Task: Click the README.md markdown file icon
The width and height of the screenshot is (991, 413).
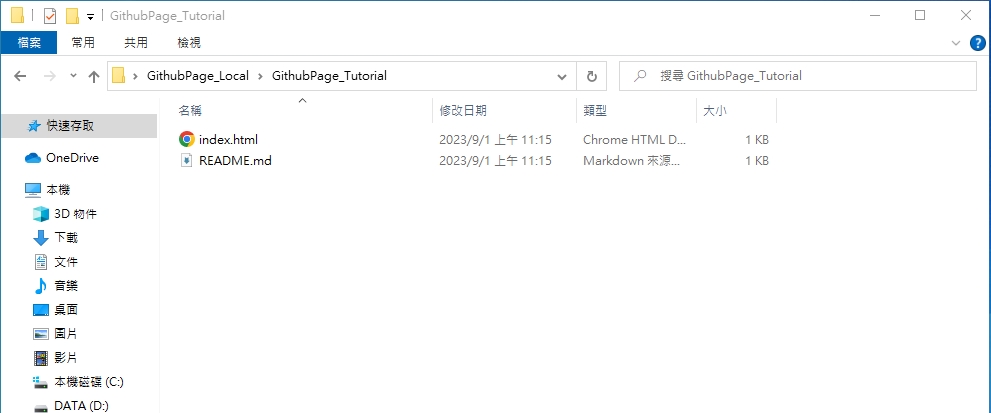Action: pyautogui.click(x=186, y=160)
